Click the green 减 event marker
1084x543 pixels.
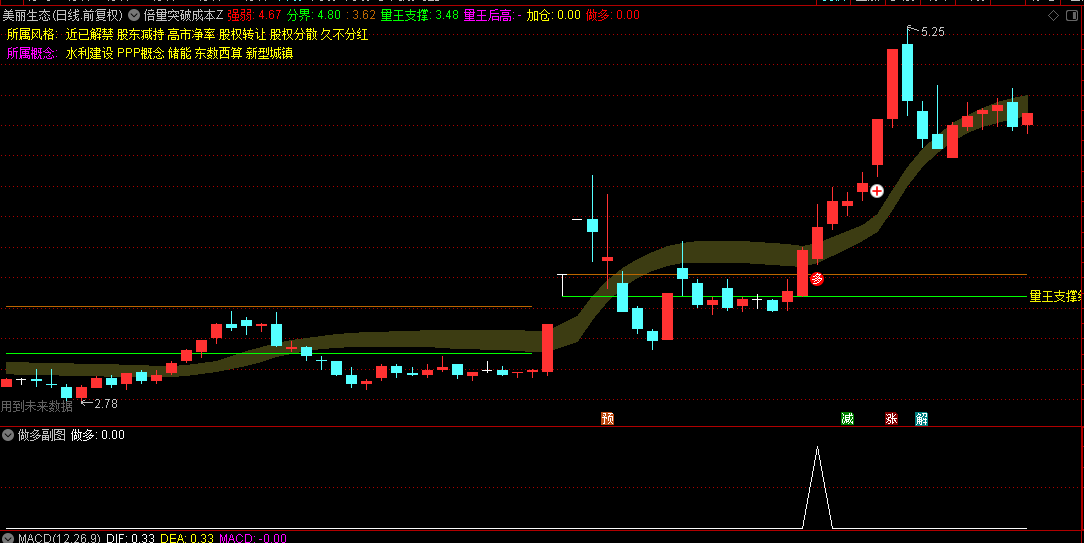(848, 418)
